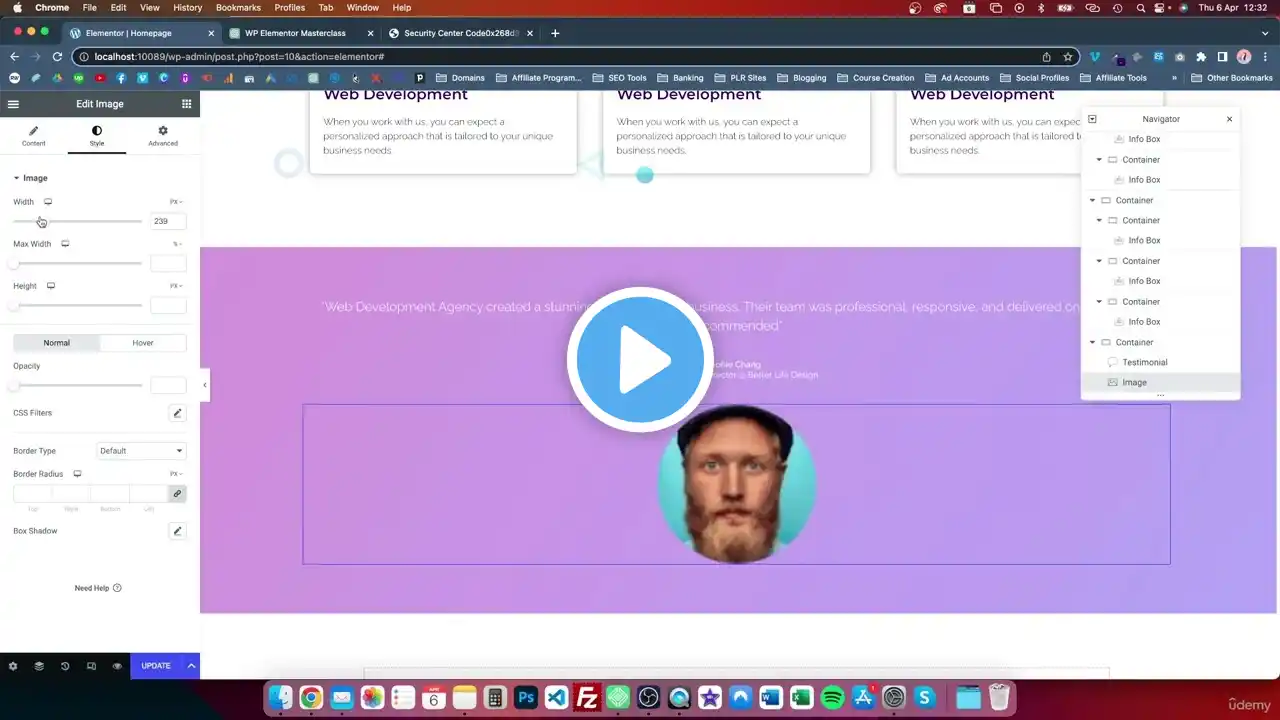
Task: Select the bearded man testimonial image
Action: coord(737,485)
